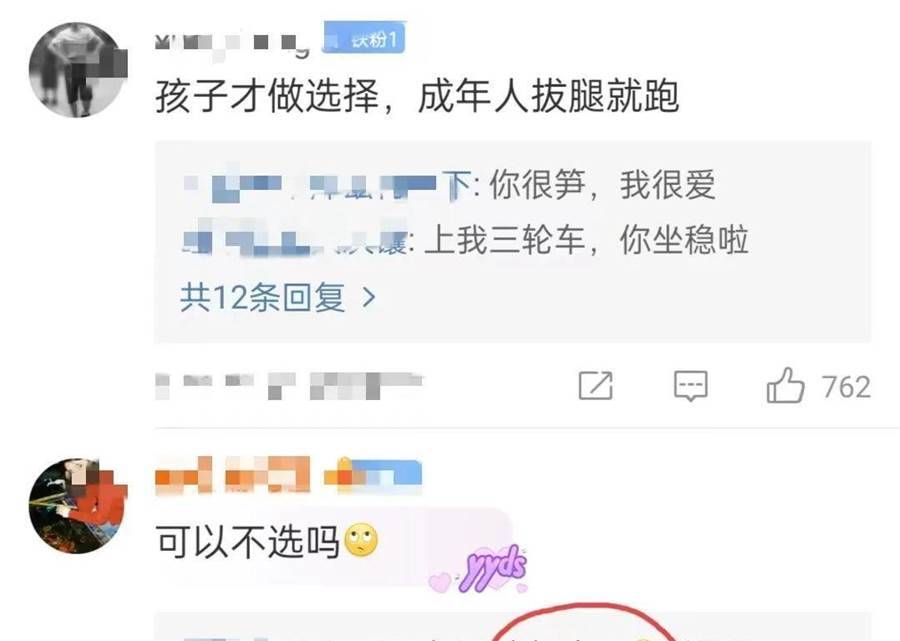
Task: Expand all 12 replies link
Action: (x=278, y=297)
